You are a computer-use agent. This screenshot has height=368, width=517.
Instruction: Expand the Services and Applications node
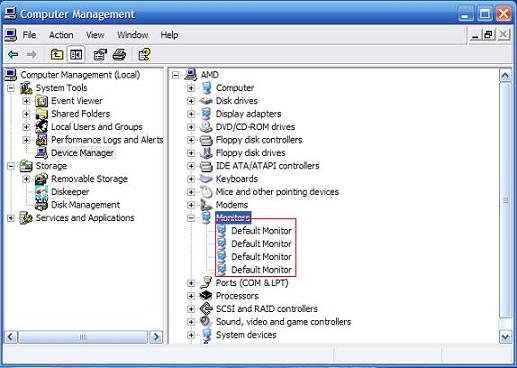[x=11, y=218]
